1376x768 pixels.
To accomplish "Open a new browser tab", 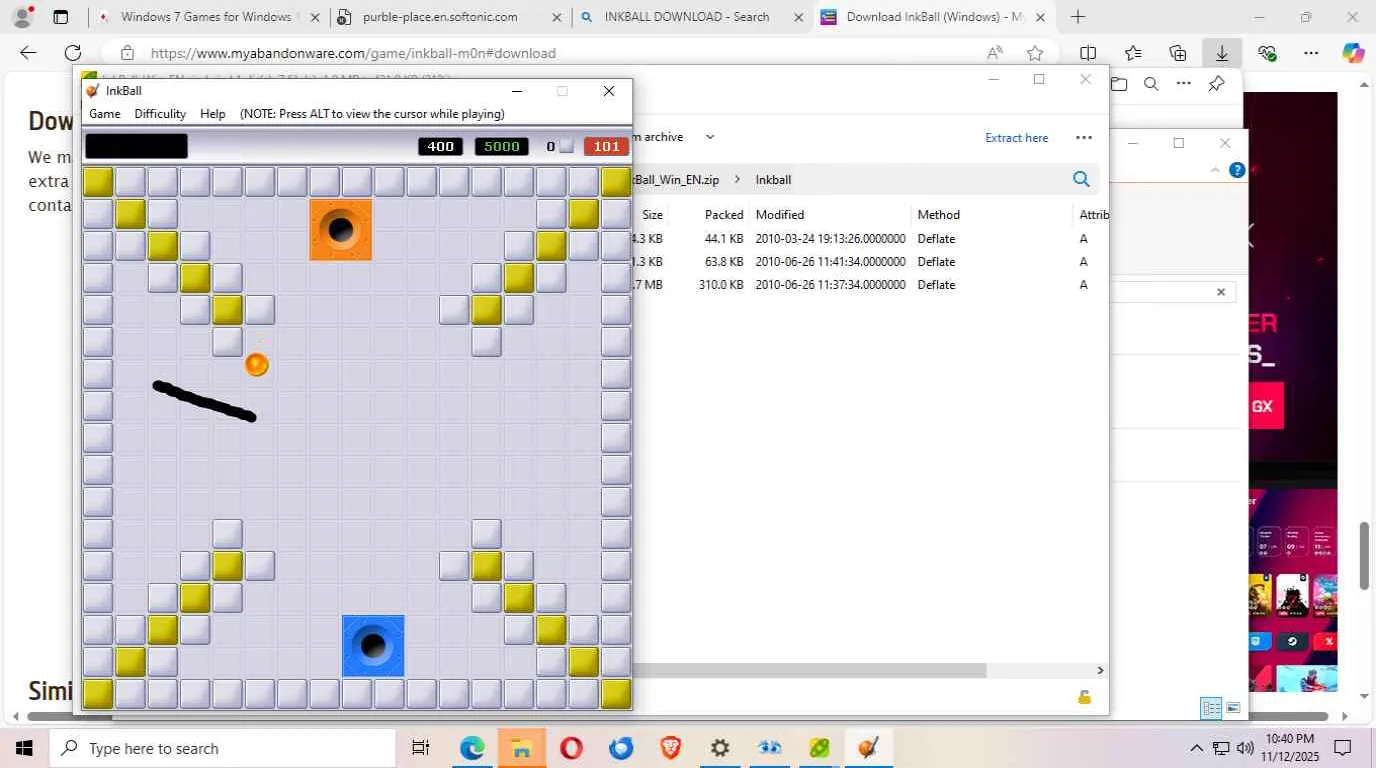I will click(x=1078, y=17).
